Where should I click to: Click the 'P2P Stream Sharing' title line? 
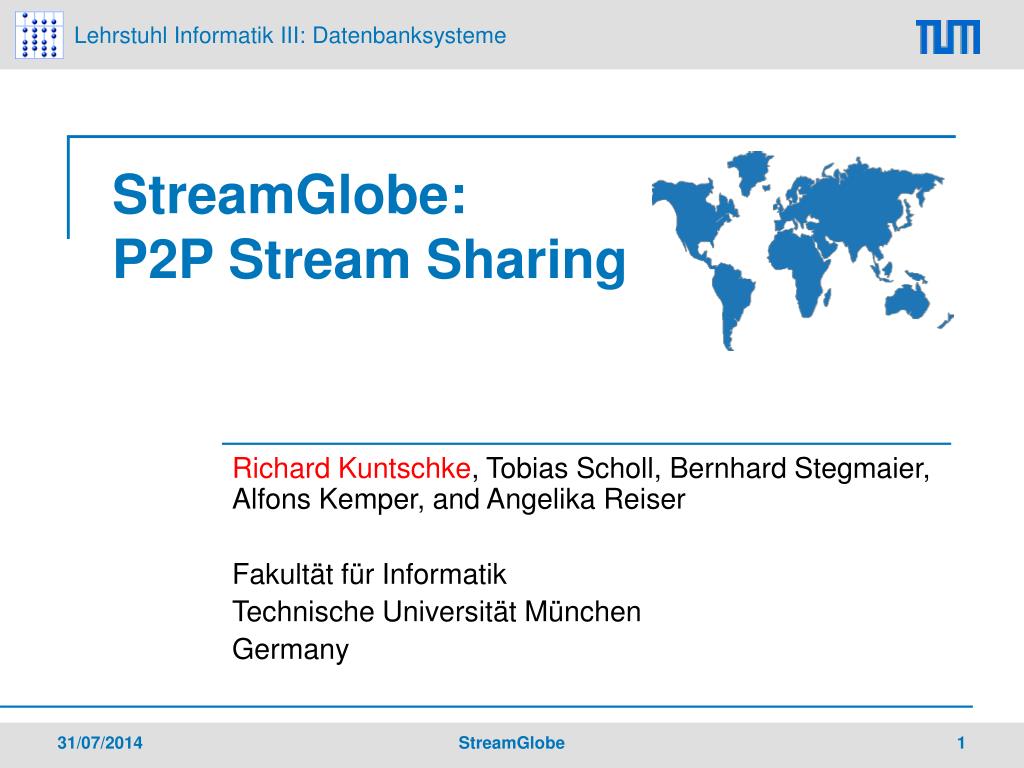click(370, 260)
